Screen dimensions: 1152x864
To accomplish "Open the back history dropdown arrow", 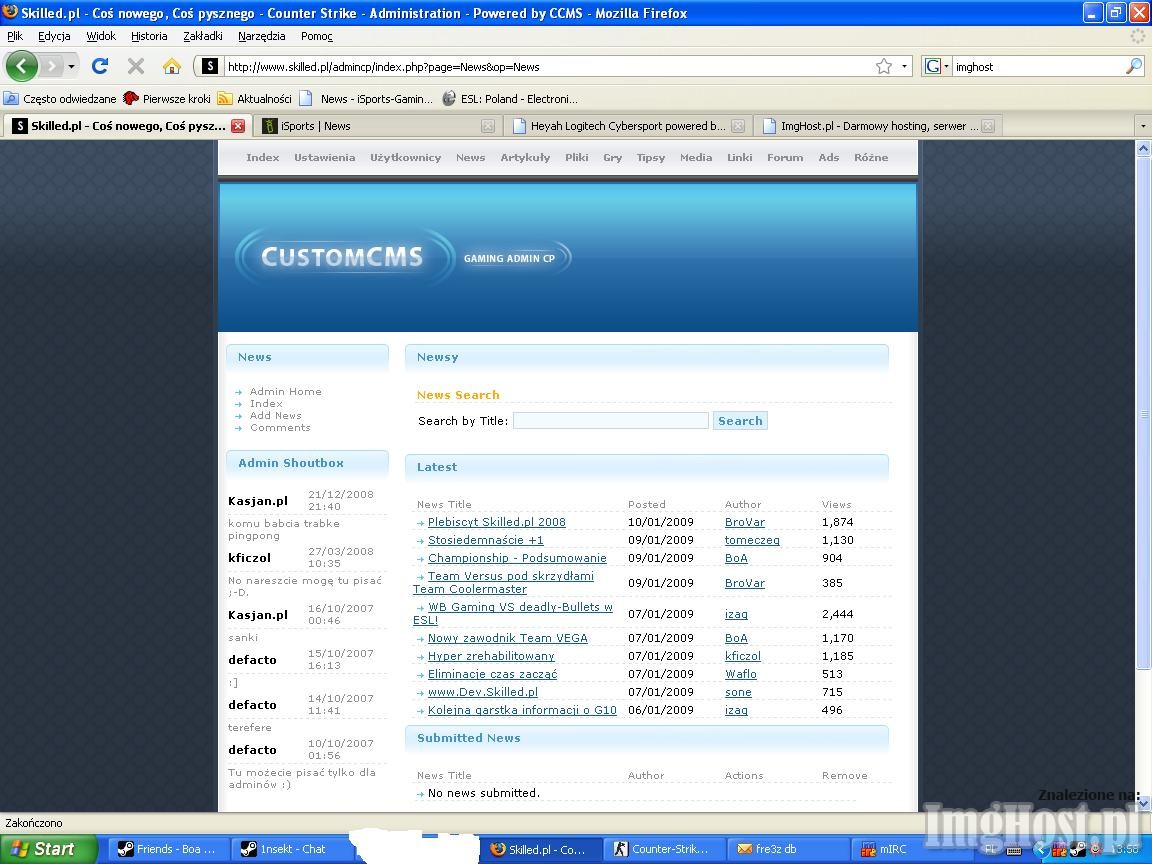I will tap(71, 67).
